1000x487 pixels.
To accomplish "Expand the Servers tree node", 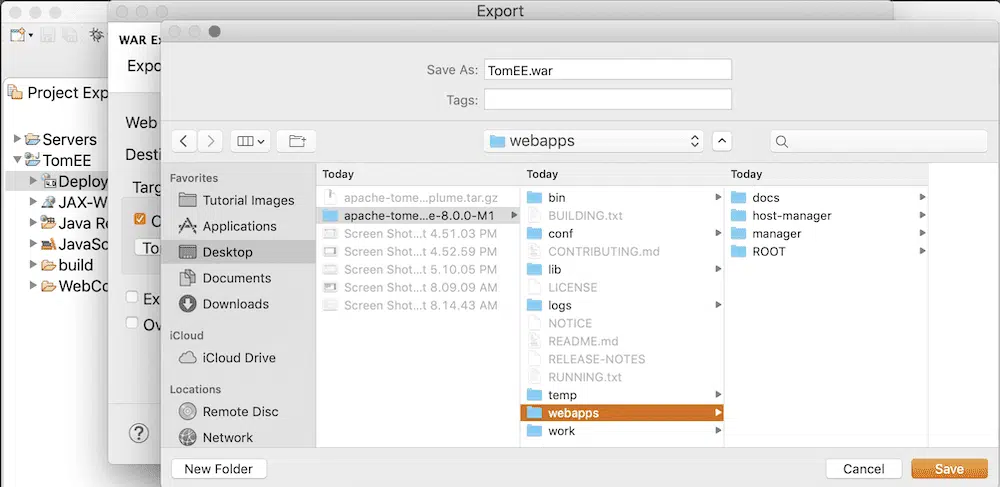I will tap(18, 139).
